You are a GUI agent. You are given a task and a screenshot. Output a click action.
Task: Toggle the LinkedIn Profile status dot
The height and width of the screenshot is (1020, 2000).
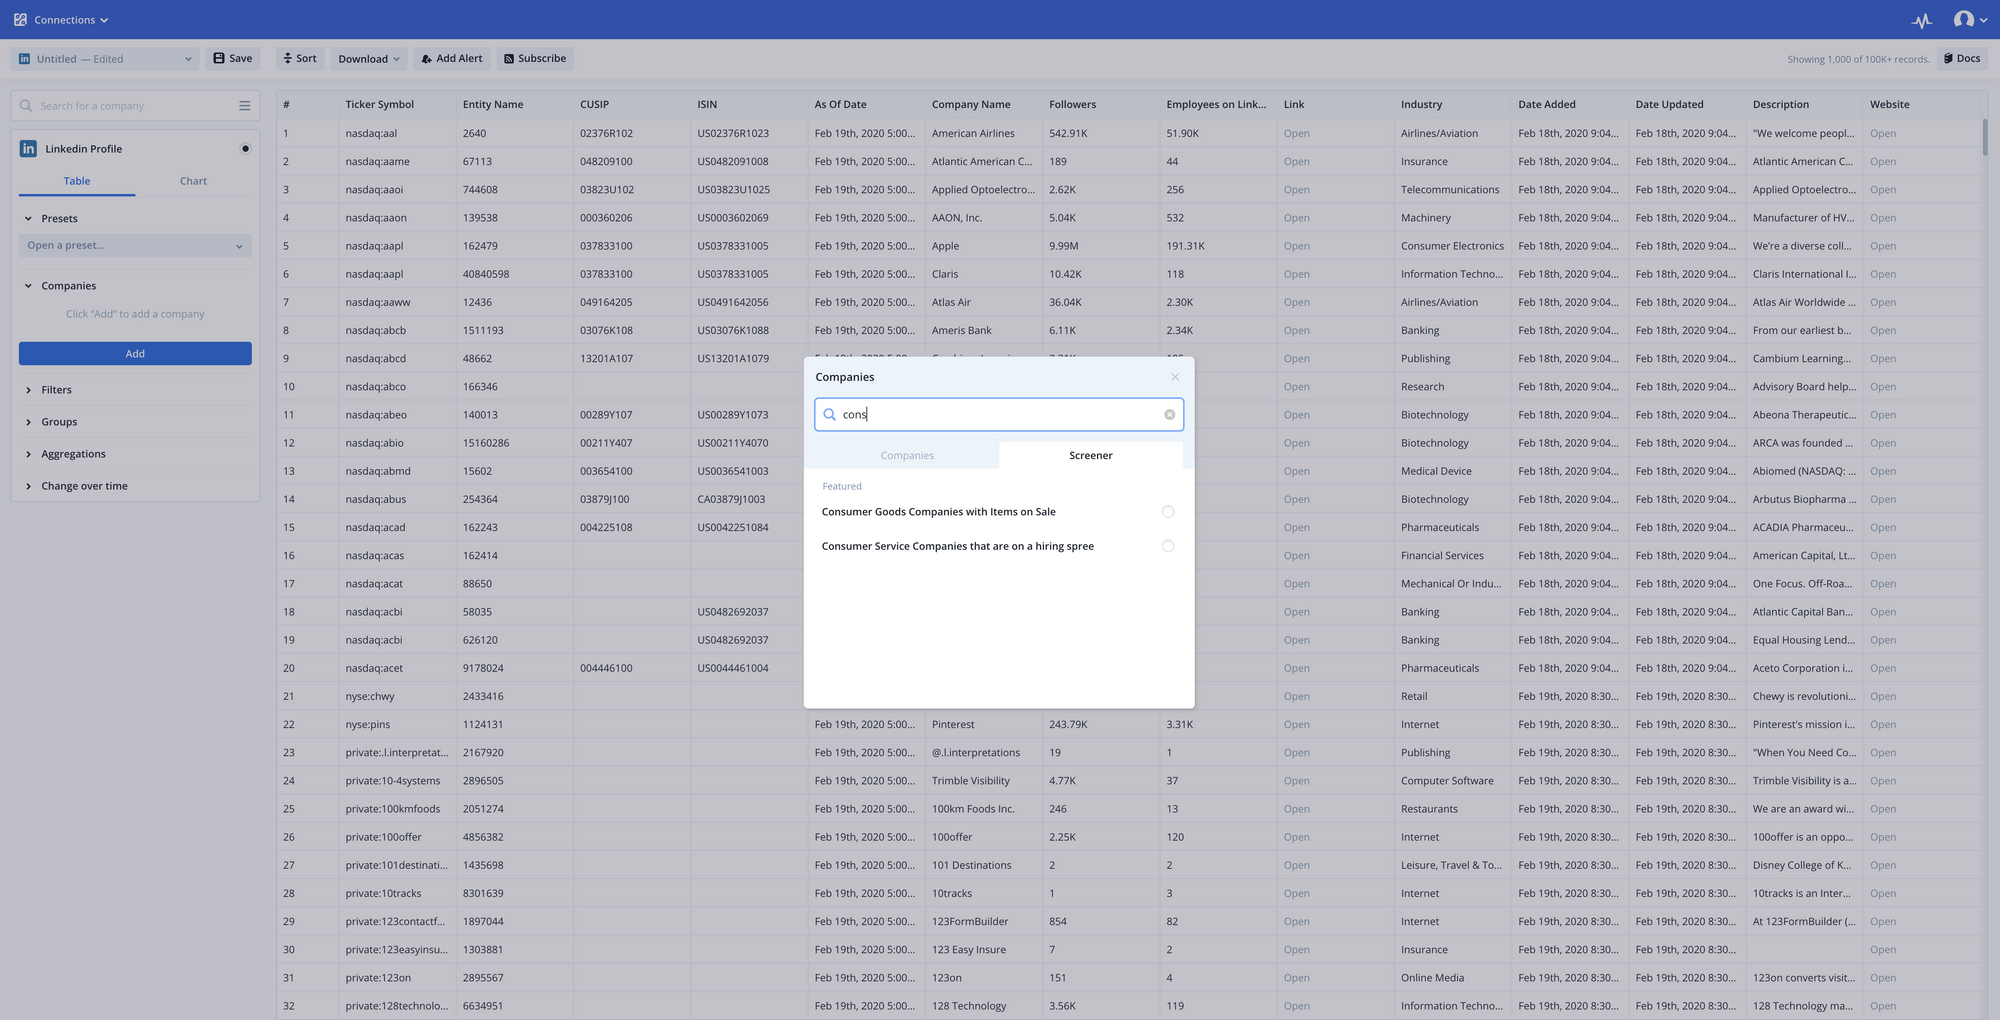coord(245,149)
